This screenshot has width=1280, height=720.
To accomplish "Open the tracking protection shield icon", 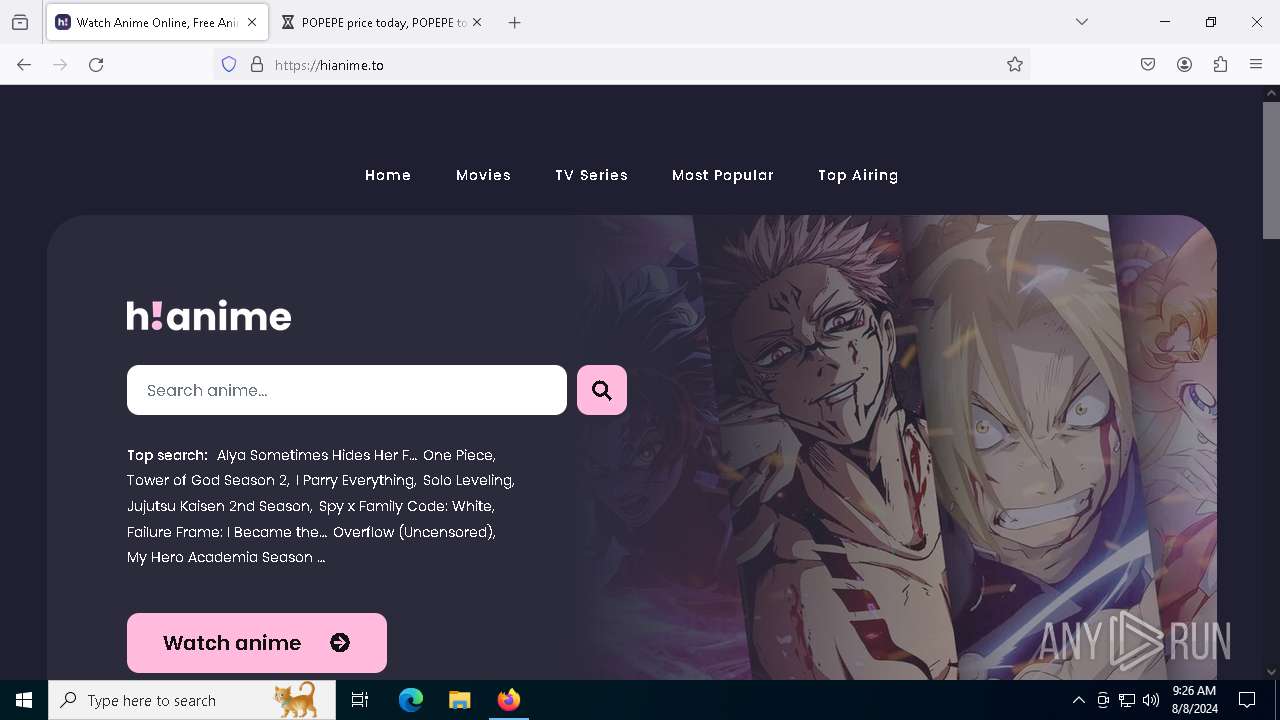I will (x=229, y=65).
